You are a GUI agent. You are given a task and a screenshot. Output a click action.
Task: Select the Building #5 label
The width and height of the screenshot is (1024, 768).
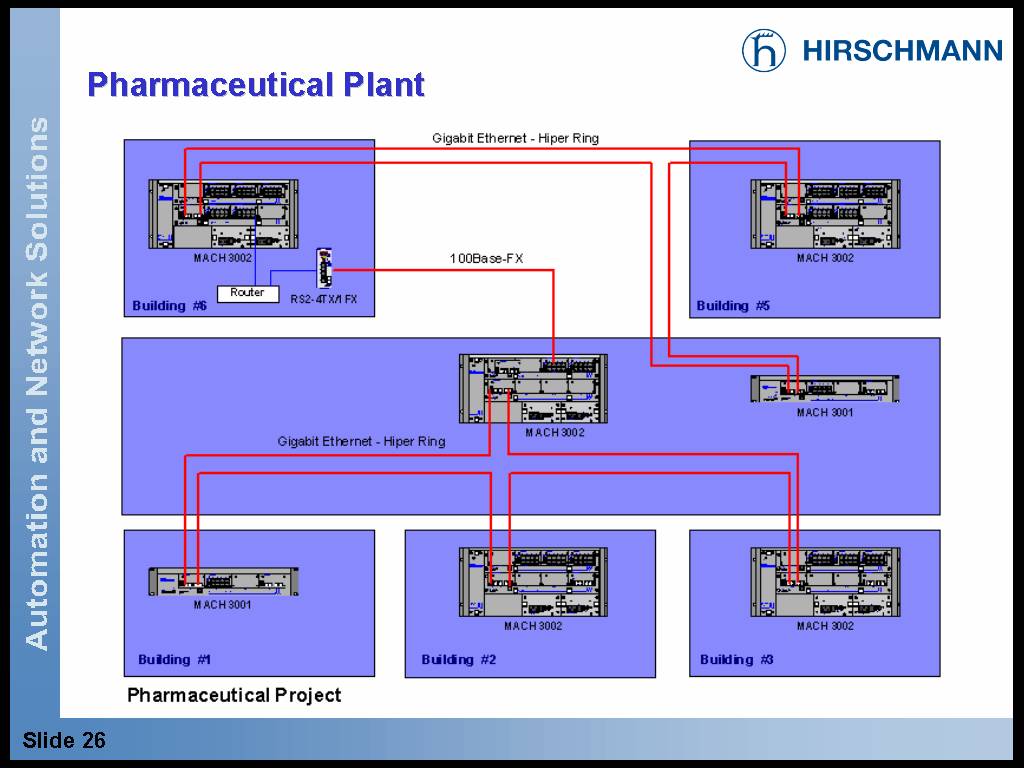coord(734,305)
